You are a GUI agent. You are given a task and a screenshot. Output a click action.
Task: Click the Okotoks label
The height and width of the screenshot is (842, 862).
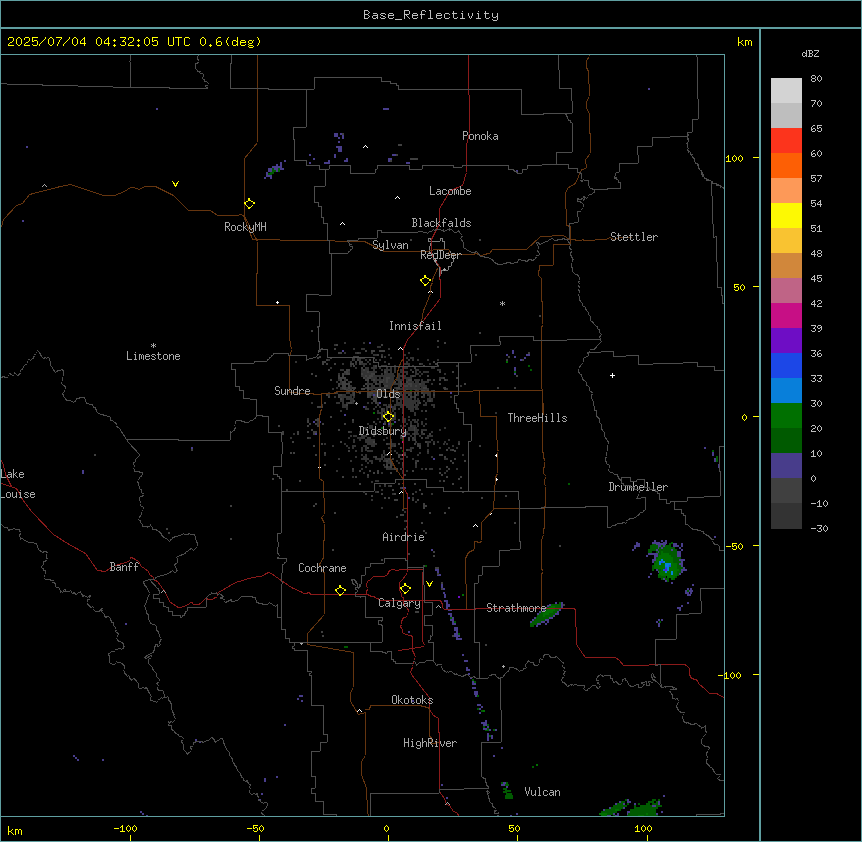412,700
